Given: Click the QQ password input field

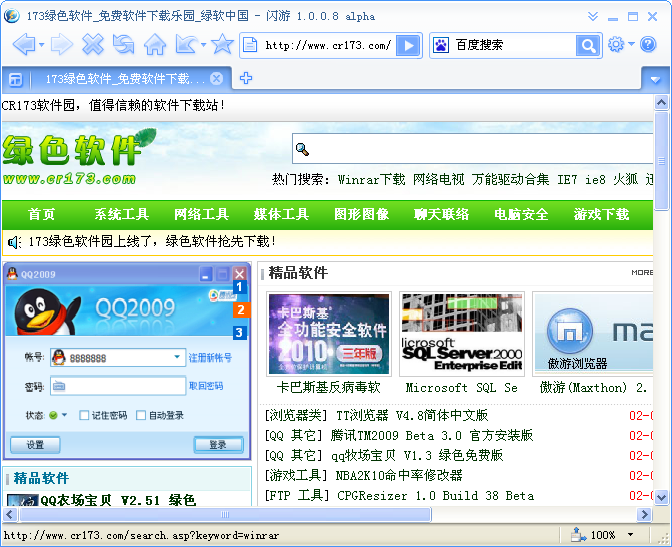Looking at the screenshot, I should tap(118, 386).
